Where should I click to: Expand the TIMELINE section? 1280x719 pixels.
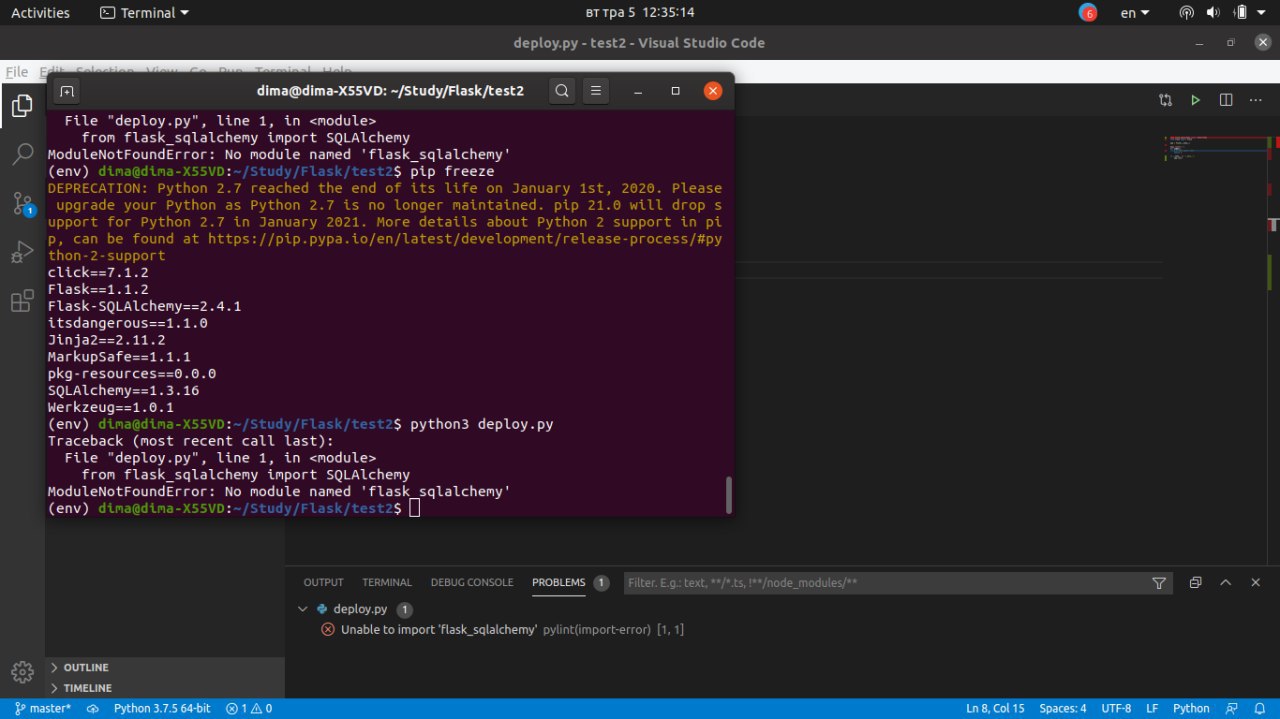coord(88,688)
